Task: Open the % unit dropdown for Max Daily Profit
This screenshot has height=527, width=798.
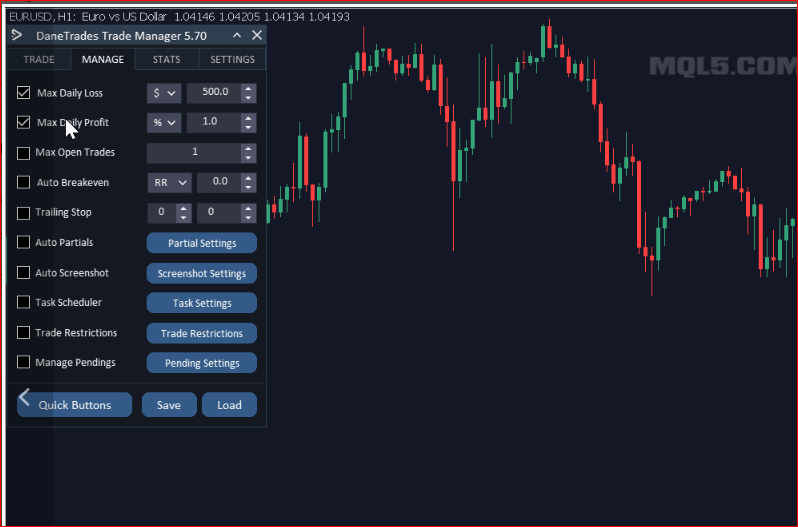Action: [x=164, y=123]
